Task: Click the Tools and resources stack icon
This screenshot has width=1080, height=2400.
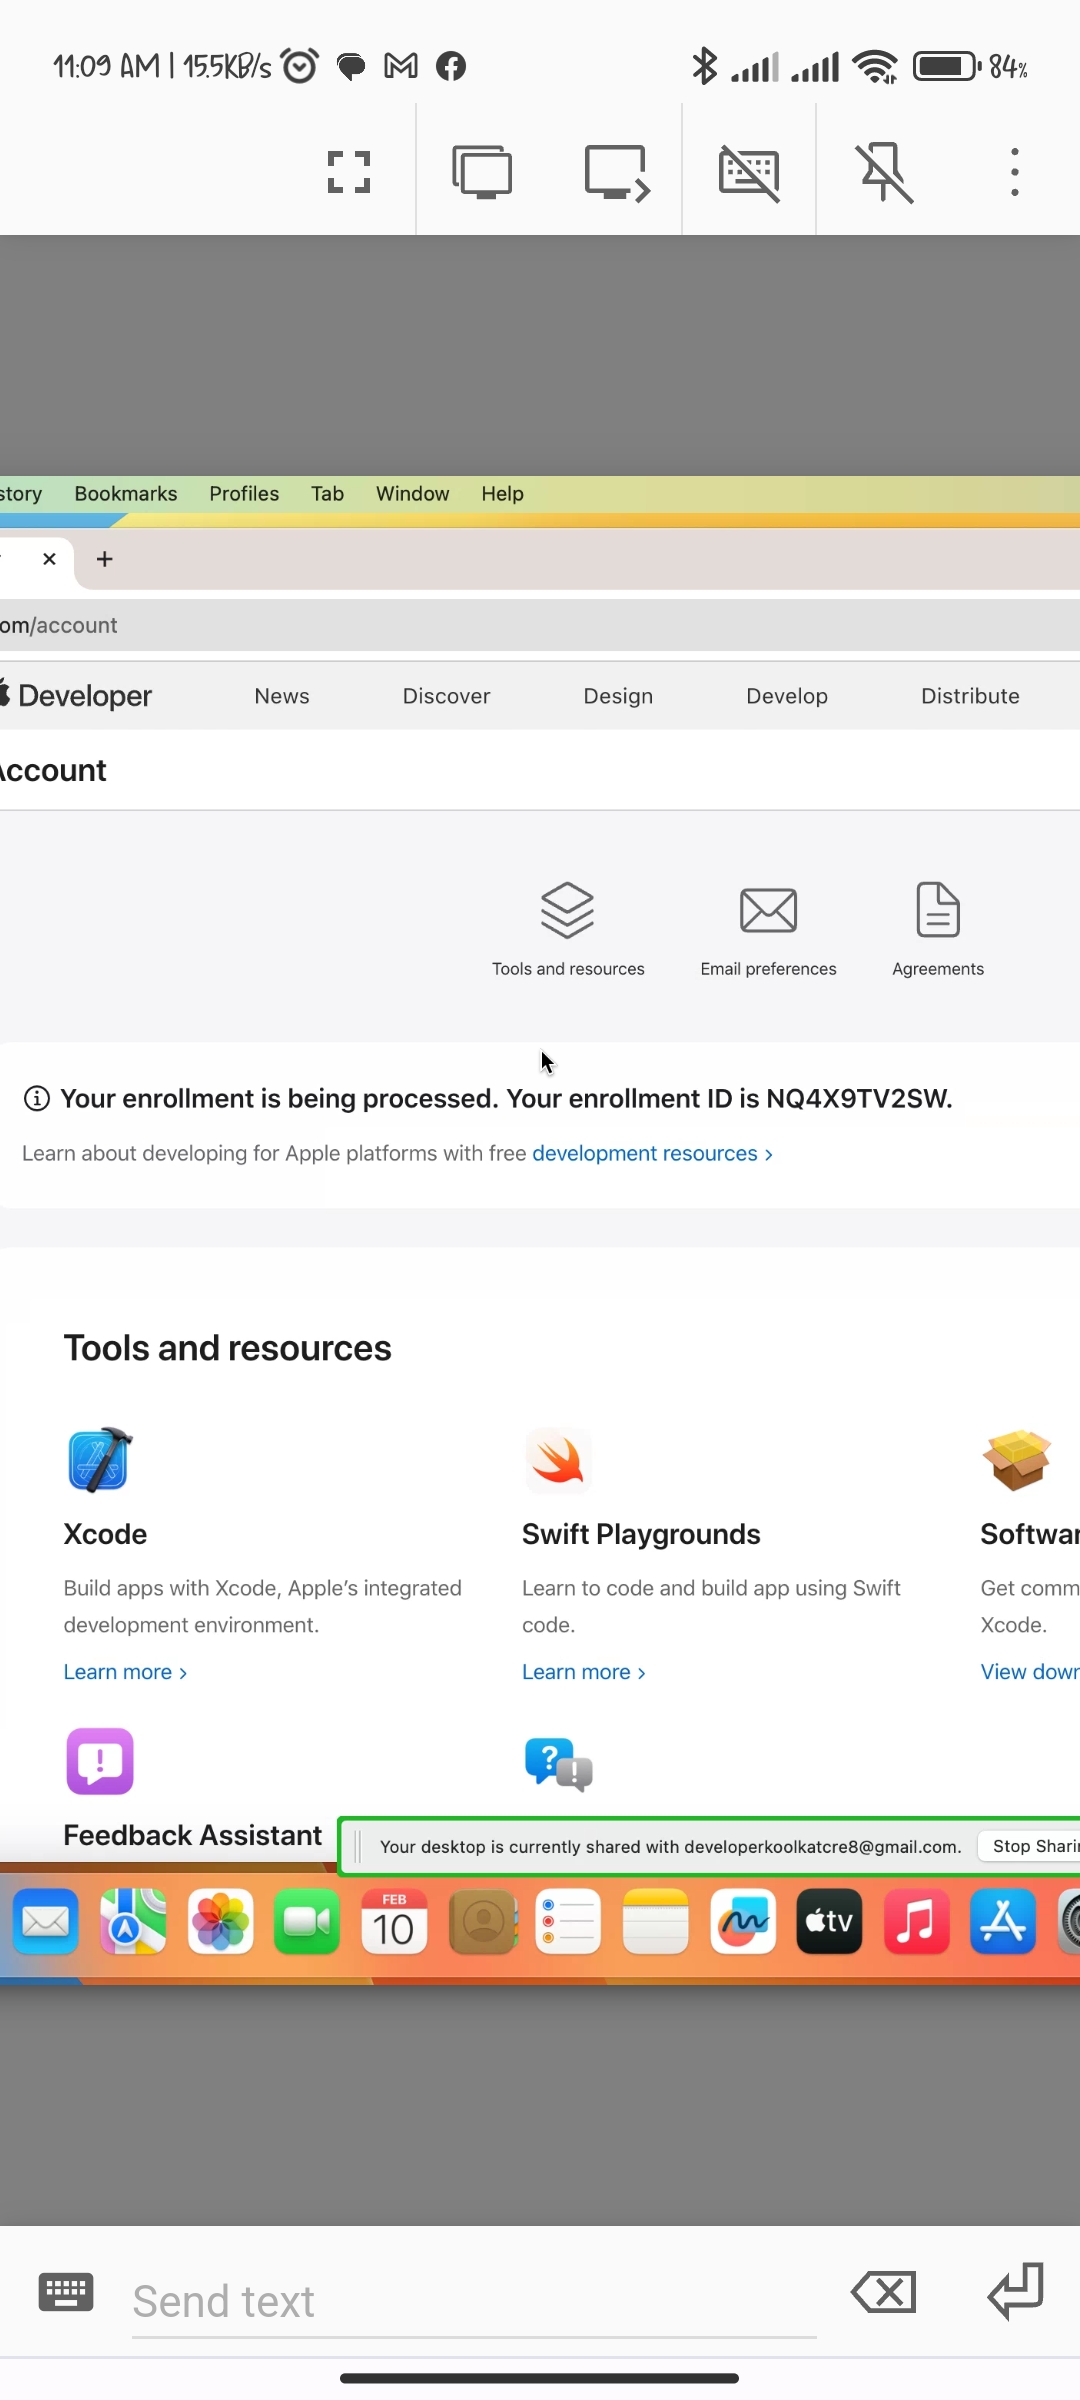Action: pyautogui.click(x=568, y=910)
